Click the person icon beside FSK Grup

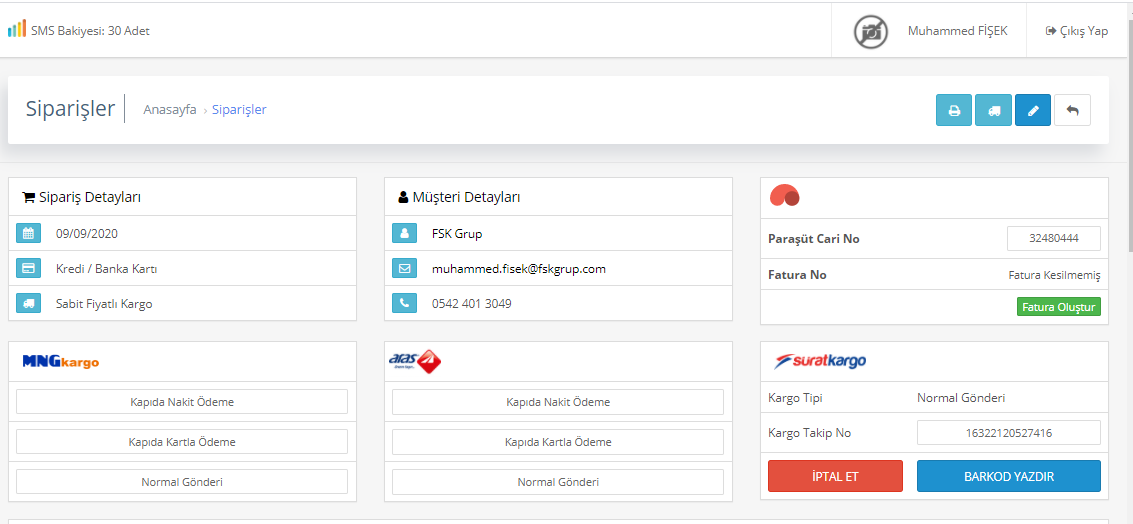(405, 233)
